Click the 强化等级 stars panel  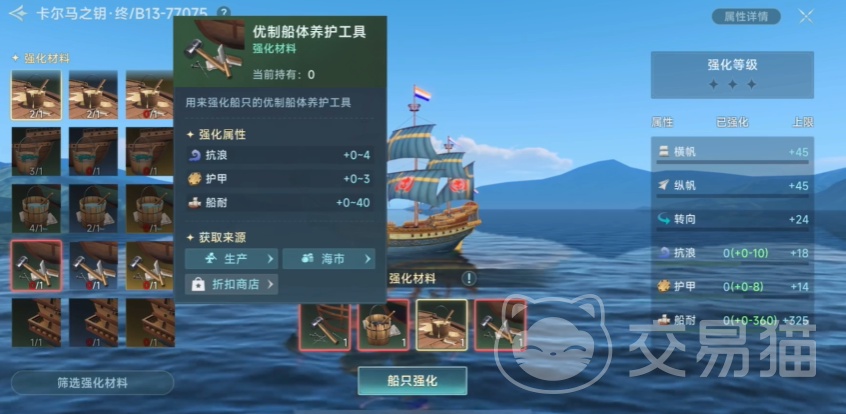pyautogui.click(x=732, y=75)
